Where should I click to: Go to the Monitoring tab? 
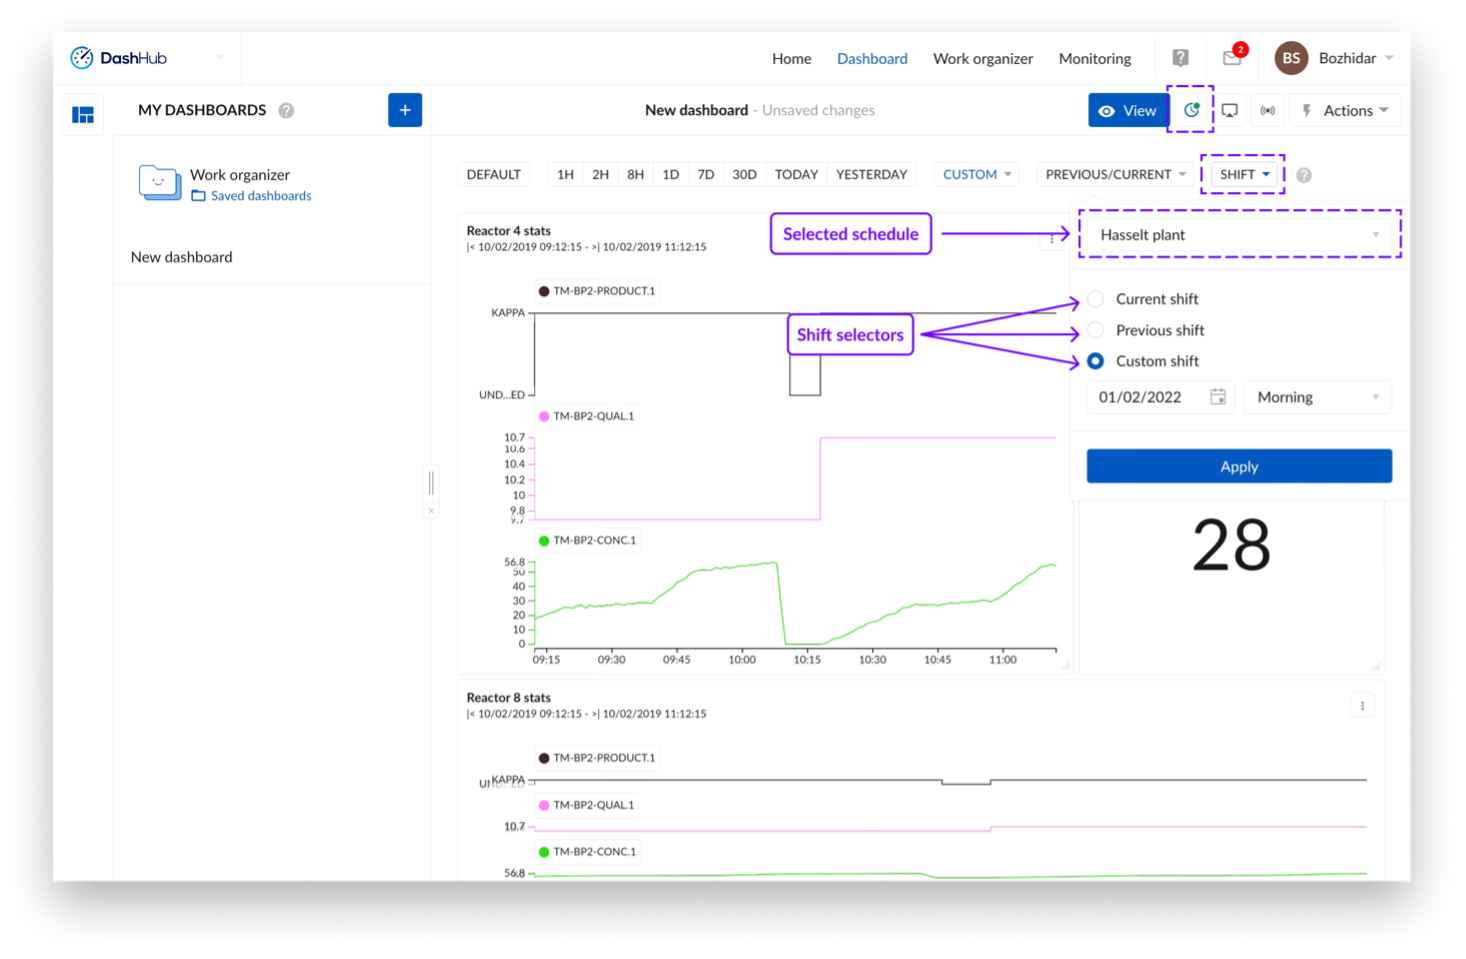pos(1094,58)
